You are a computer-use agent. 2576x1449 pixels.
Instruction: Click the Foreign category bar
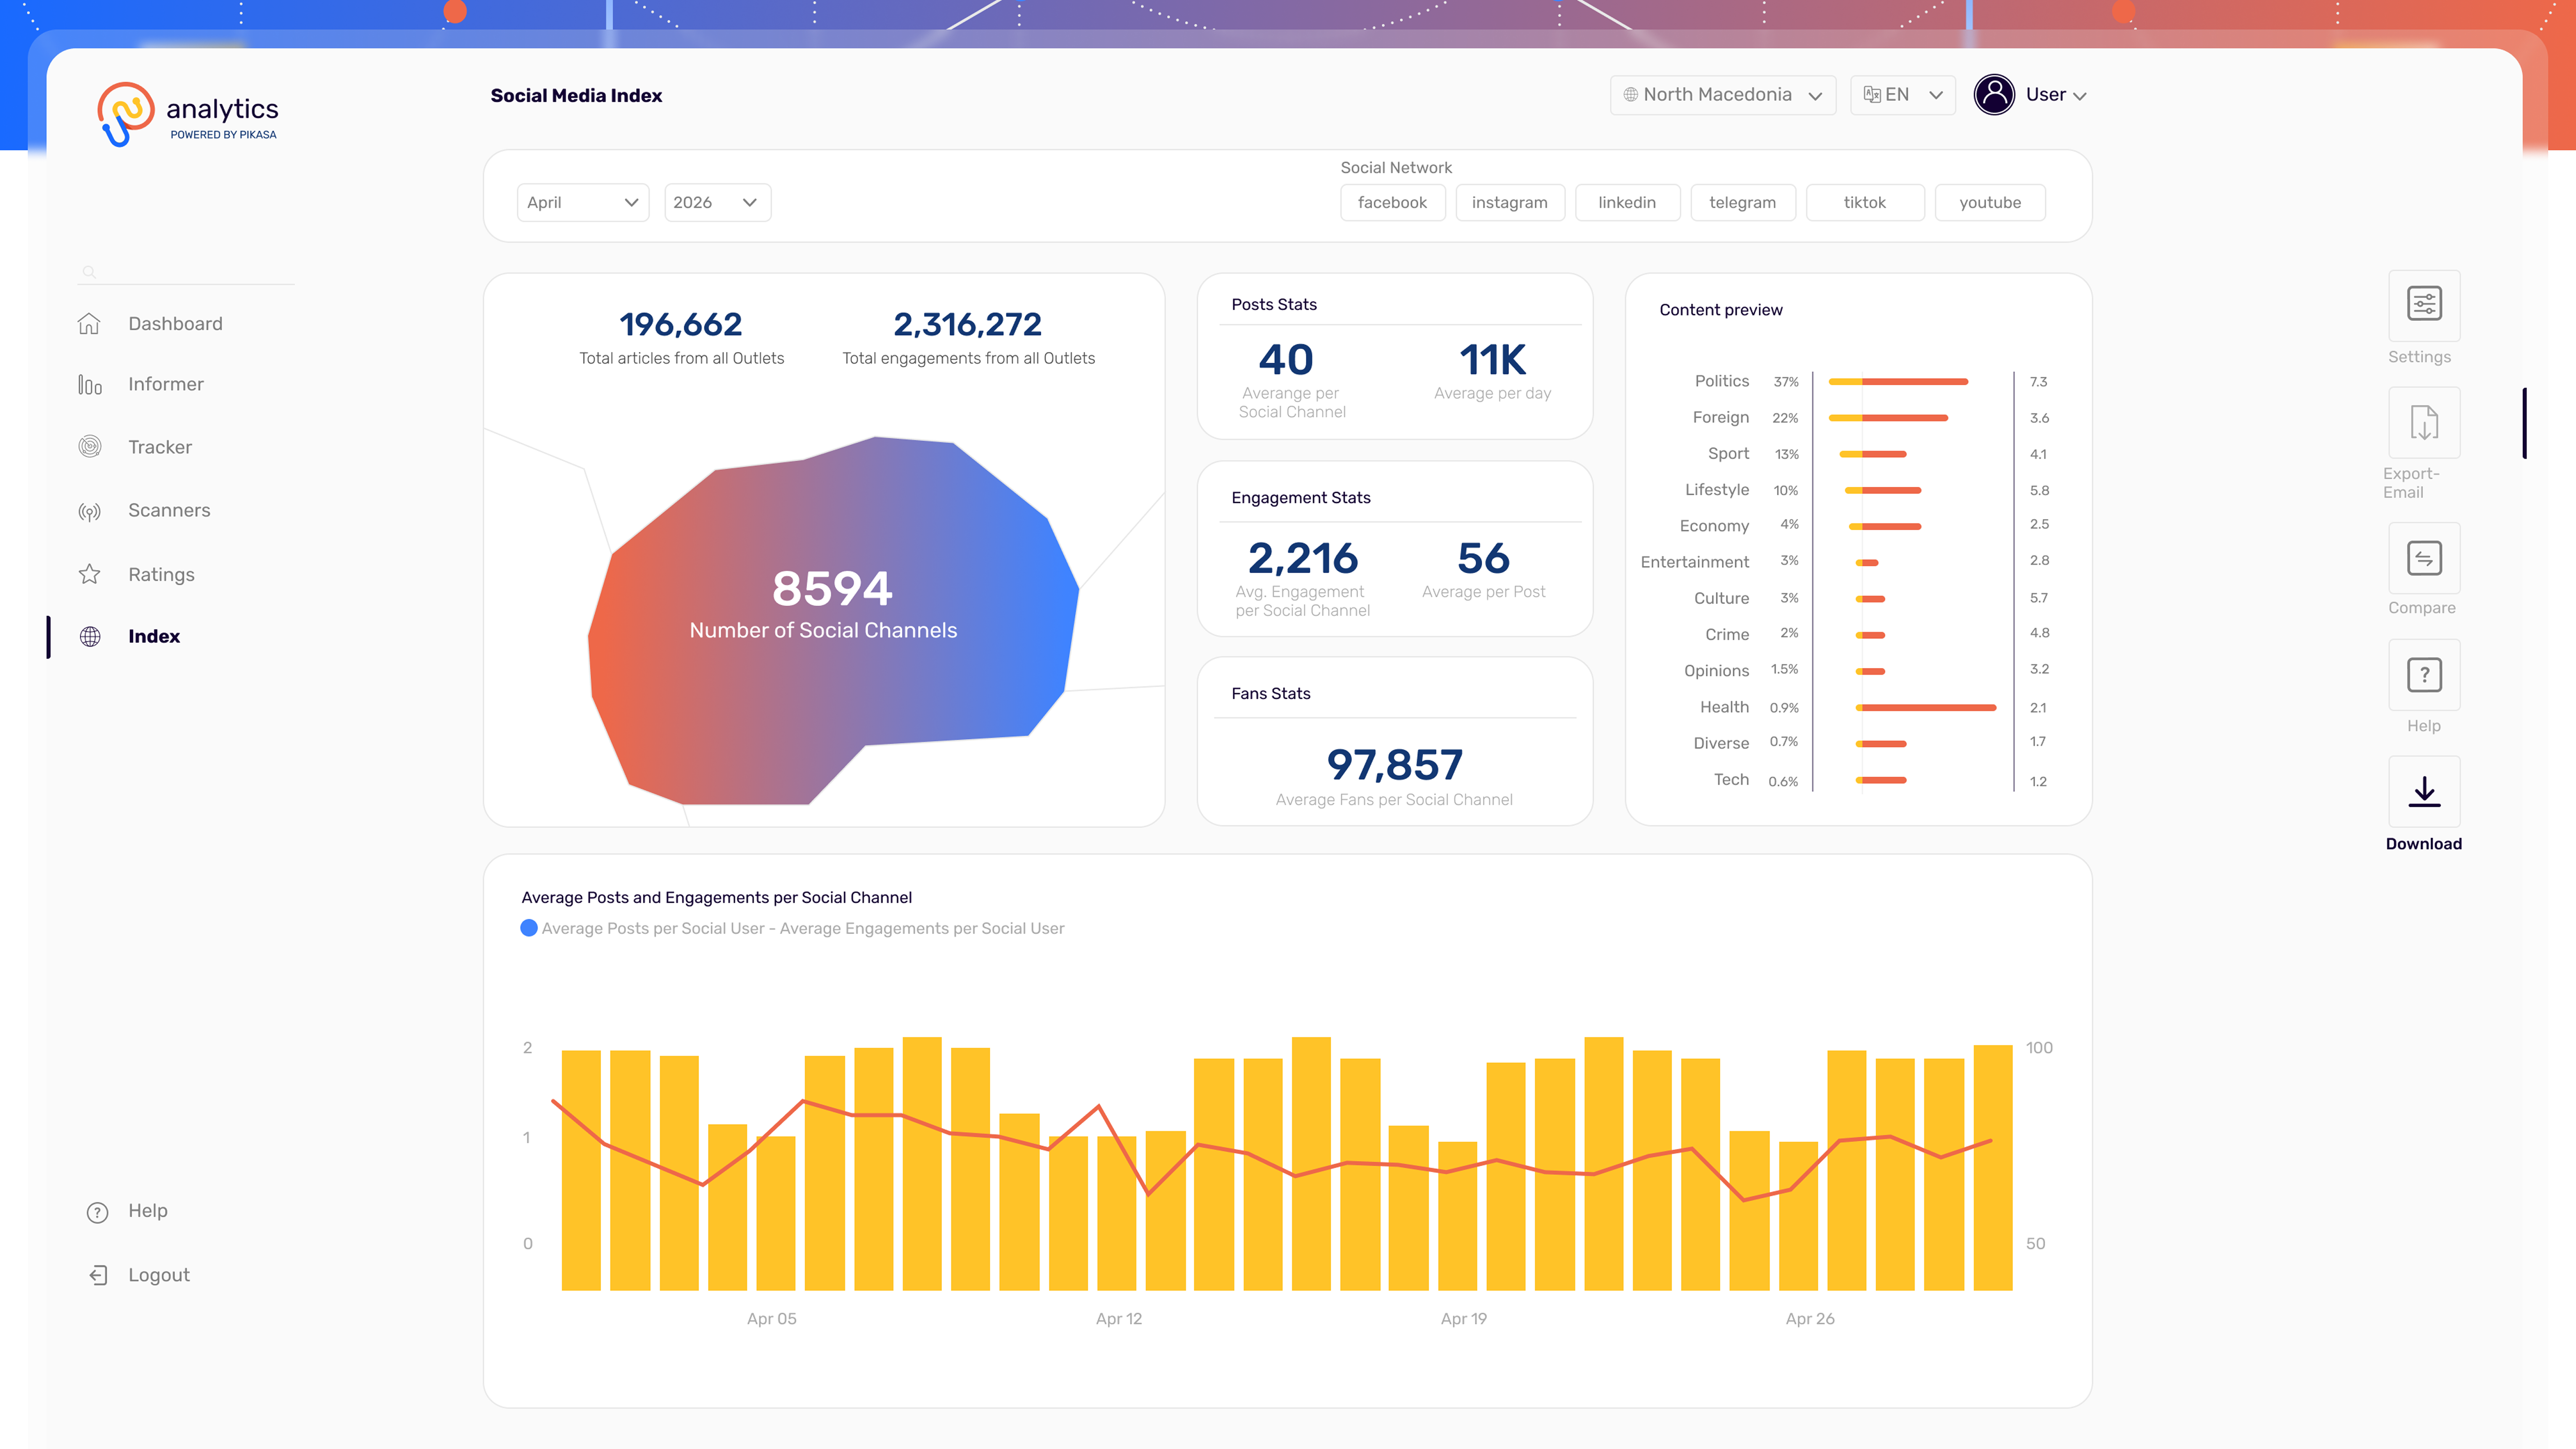tap(1888, 418)
